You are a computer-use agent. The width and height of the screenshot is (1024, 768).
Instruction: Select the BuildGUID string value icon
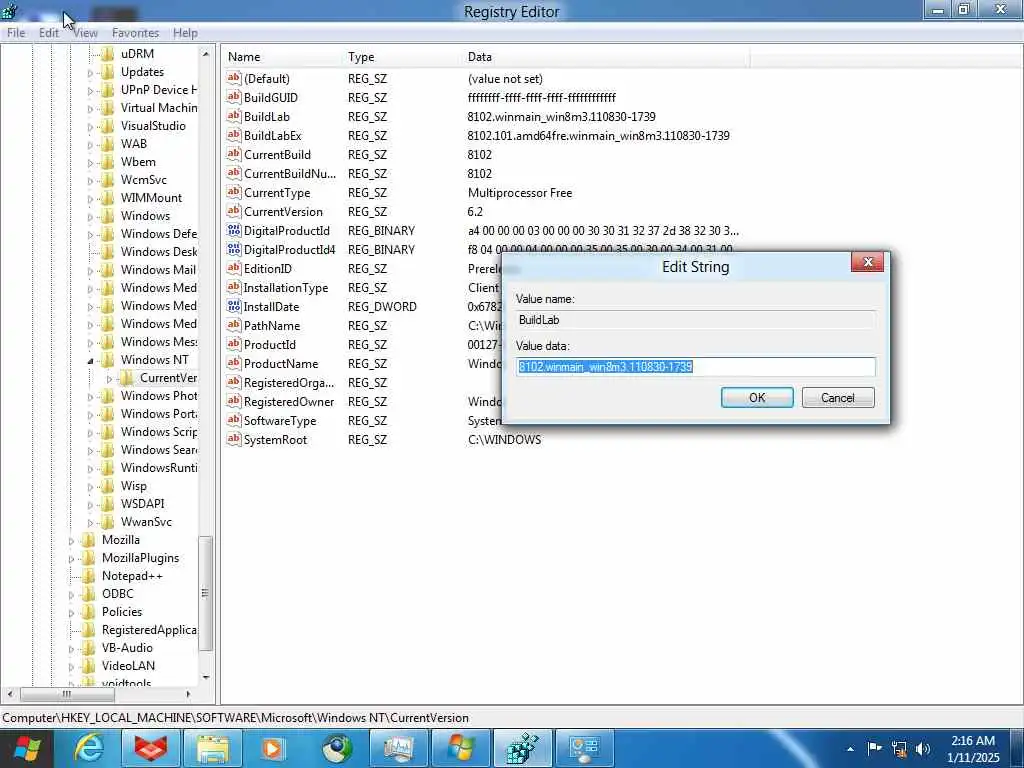[234, 97]
